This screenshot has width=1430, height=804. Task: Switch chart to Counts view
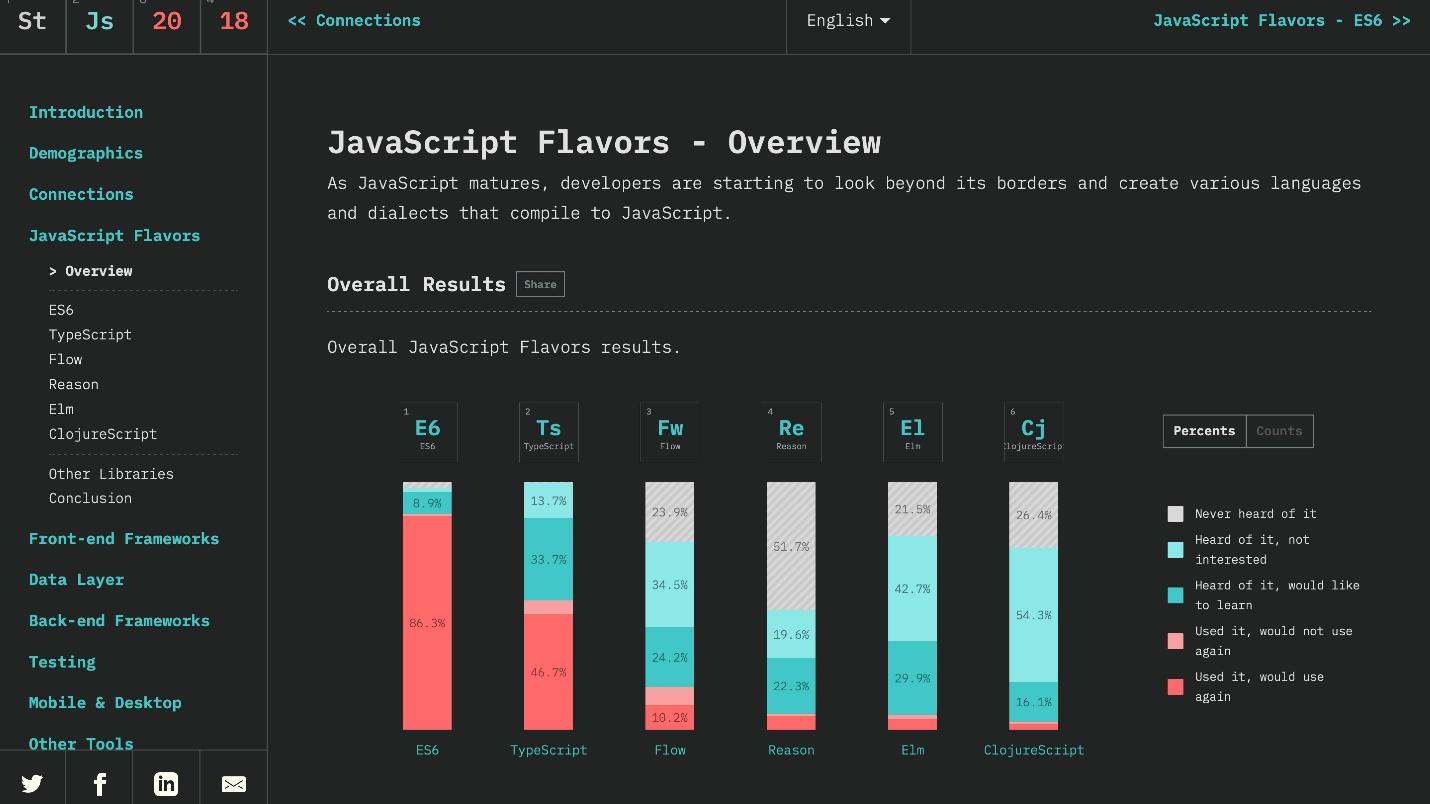pos(1279,431)
